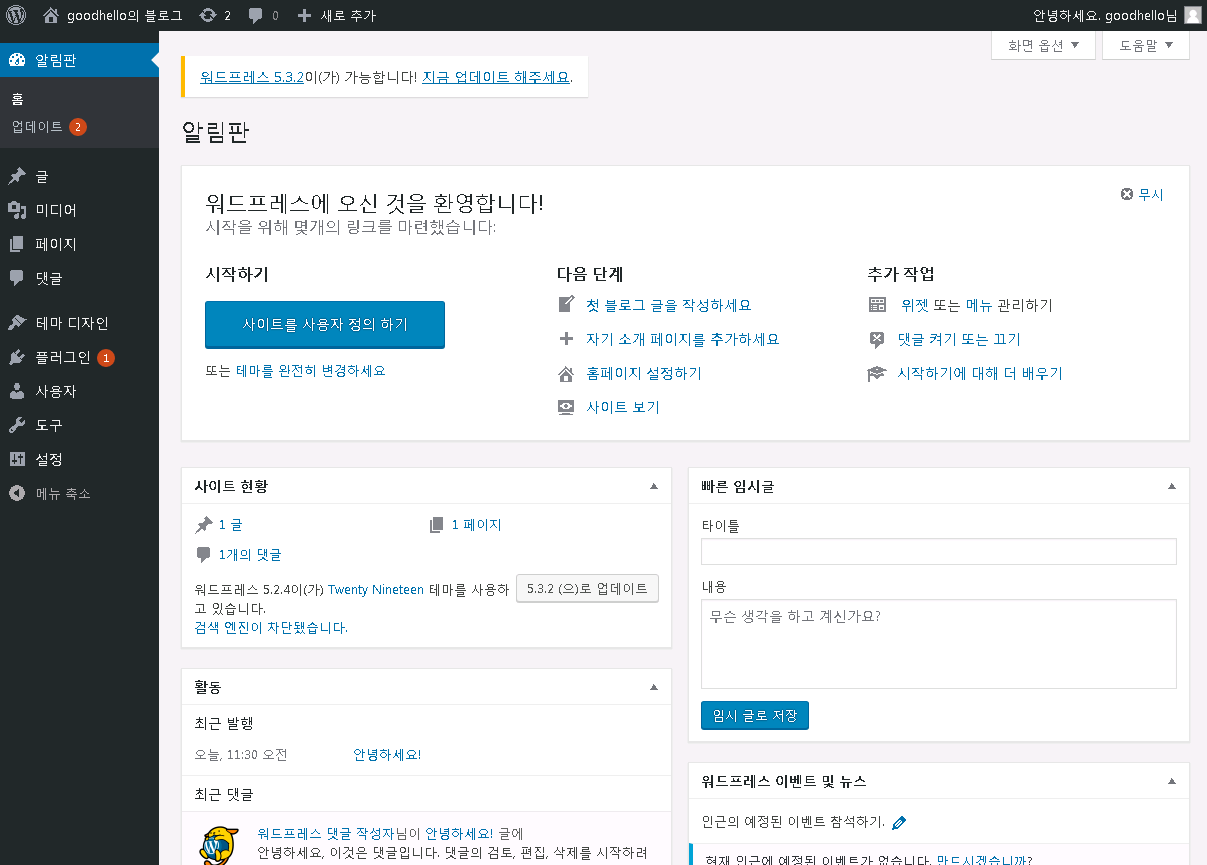This screenshot has height=865, width=1207.
Task: Click the 댓글 comment icon in sidebar
Action: coord(17,278)
